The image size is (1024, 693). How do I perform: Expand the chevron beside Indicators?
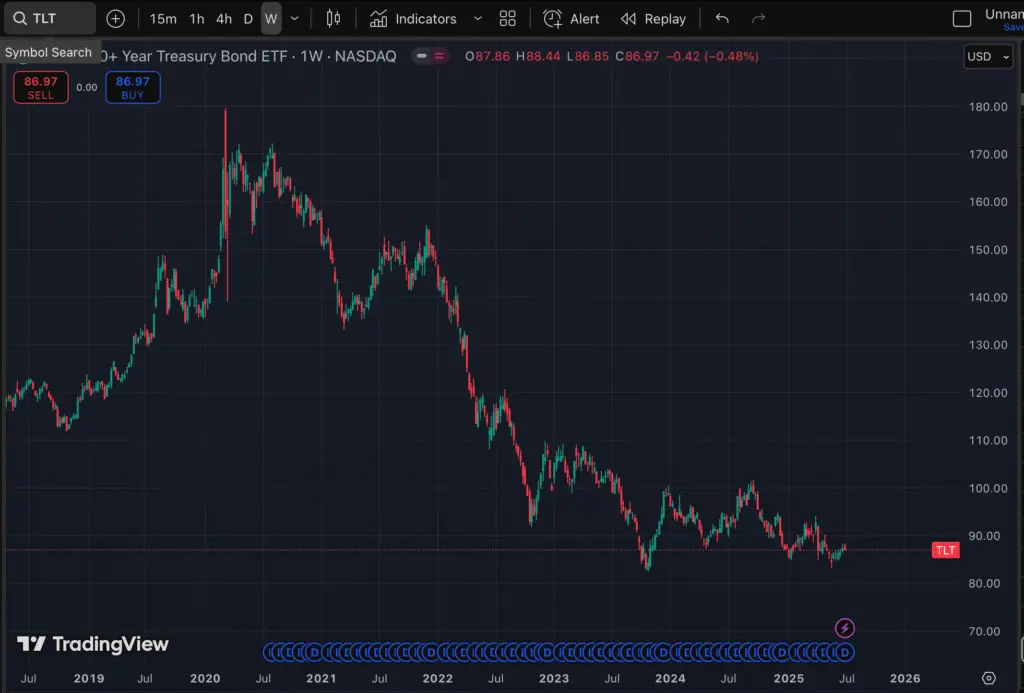[x=477, y=19]
